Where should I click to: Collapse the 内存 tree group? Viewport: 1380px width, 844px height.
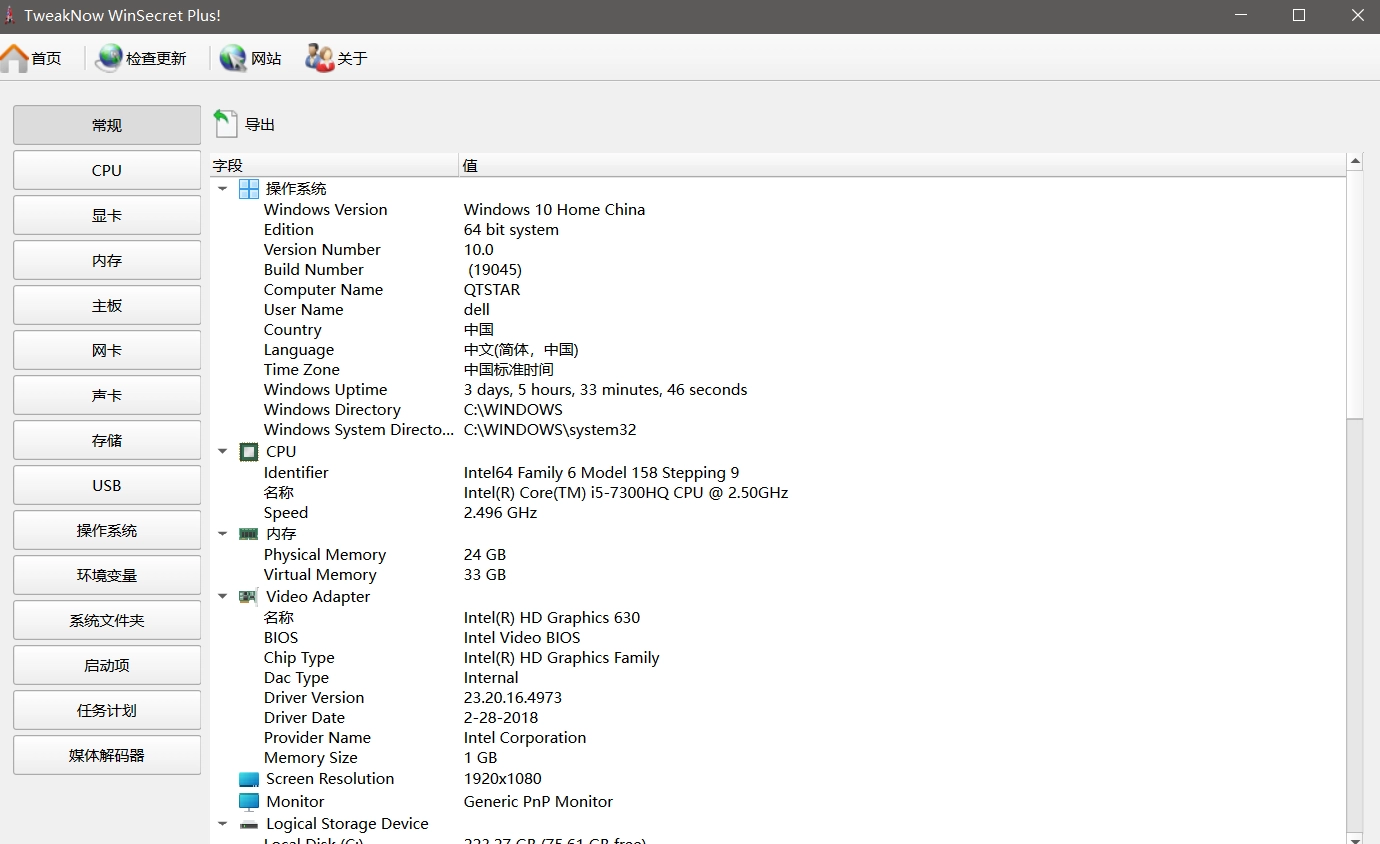point(223,534)
